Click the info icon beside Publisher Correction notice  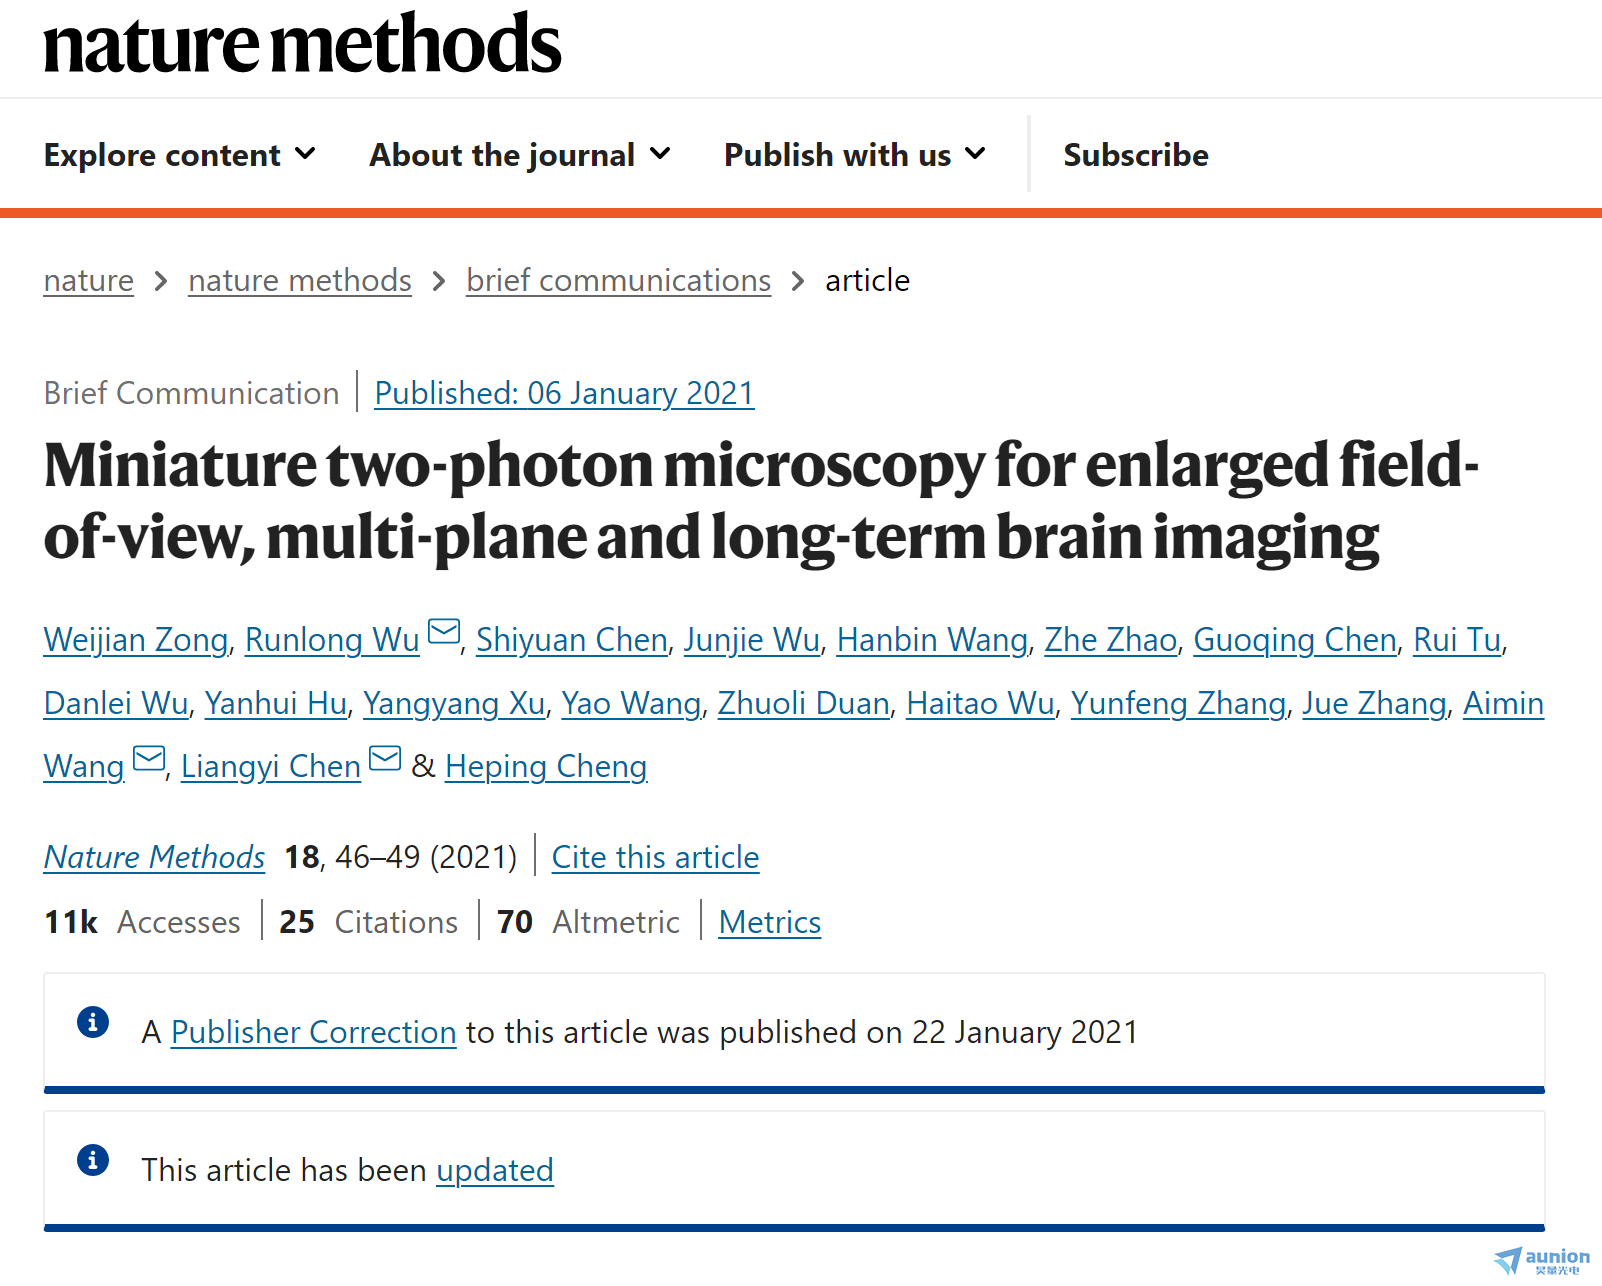[x=93, y=1022]
